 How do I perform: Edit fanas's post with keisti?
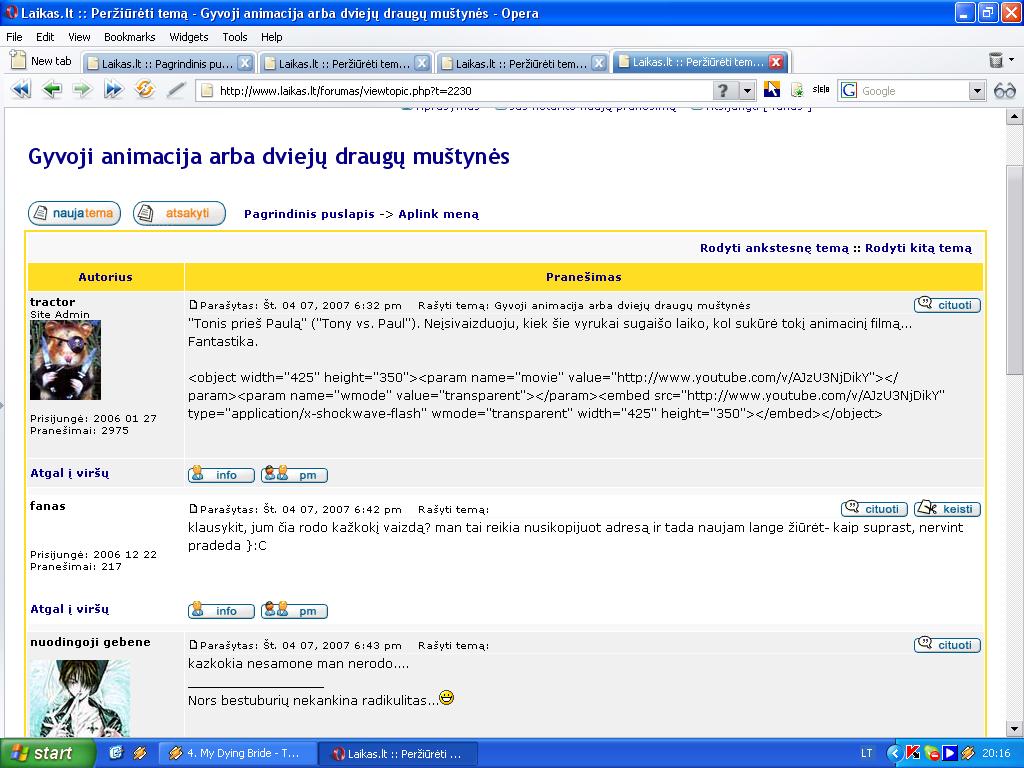(947, 509)
